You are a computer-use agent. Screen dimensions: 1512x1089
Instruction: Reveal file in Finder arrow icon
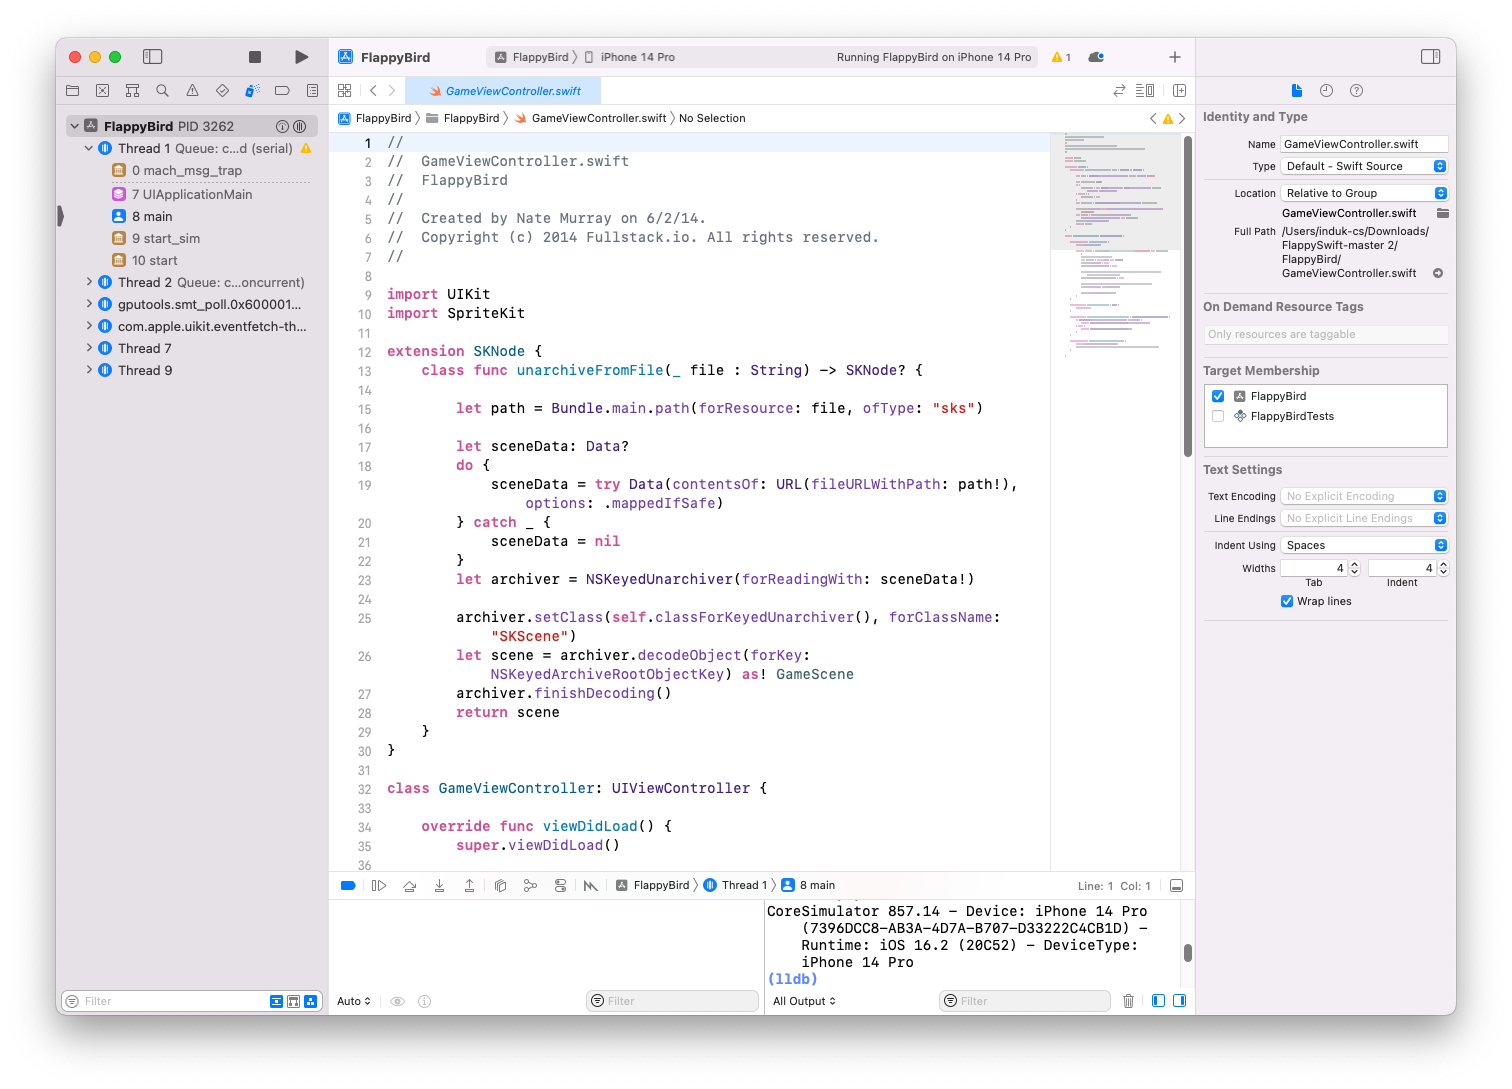tap(1438, 273)
